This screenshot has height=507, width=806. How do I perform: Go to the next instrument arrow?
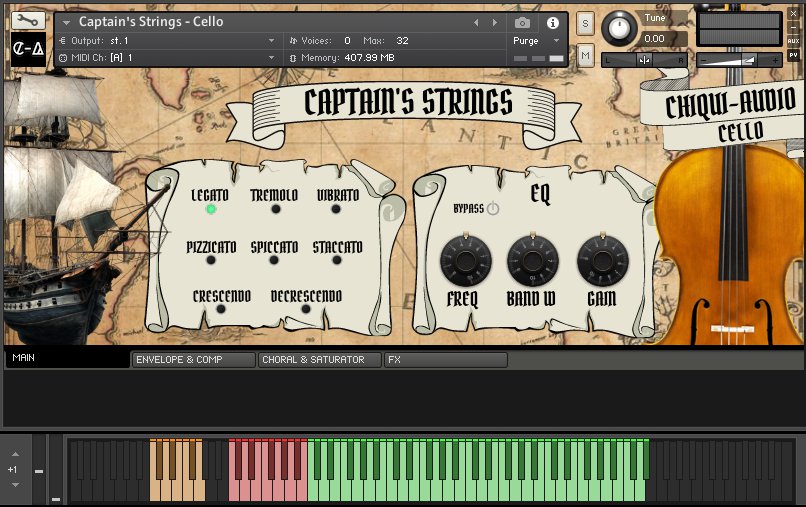tap(493, 22)
